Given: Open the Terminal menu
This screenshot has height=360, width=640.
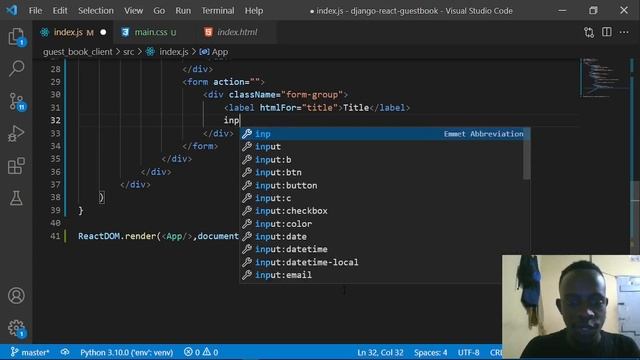Looking at the screenshot, I should pos(218,11).
